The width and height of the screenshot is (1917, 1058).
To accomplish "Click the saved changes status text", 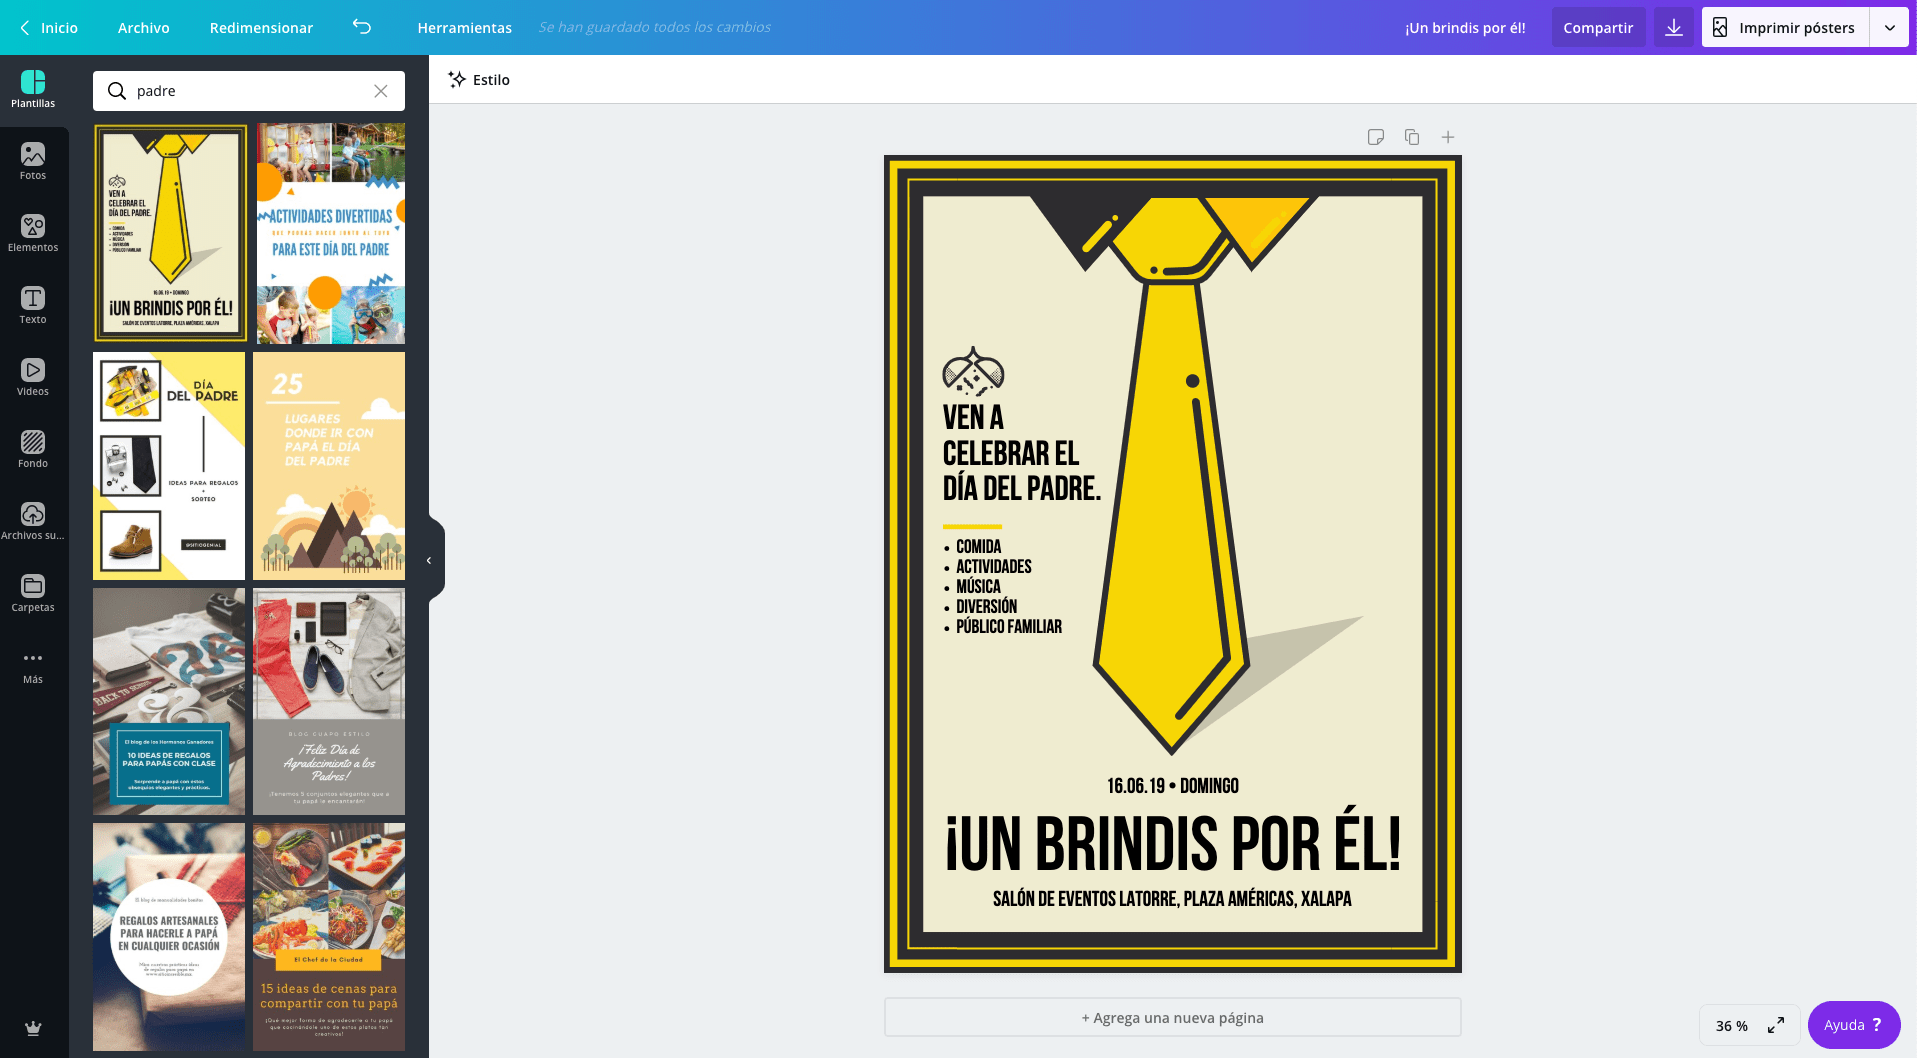I will tap(655, 27).
